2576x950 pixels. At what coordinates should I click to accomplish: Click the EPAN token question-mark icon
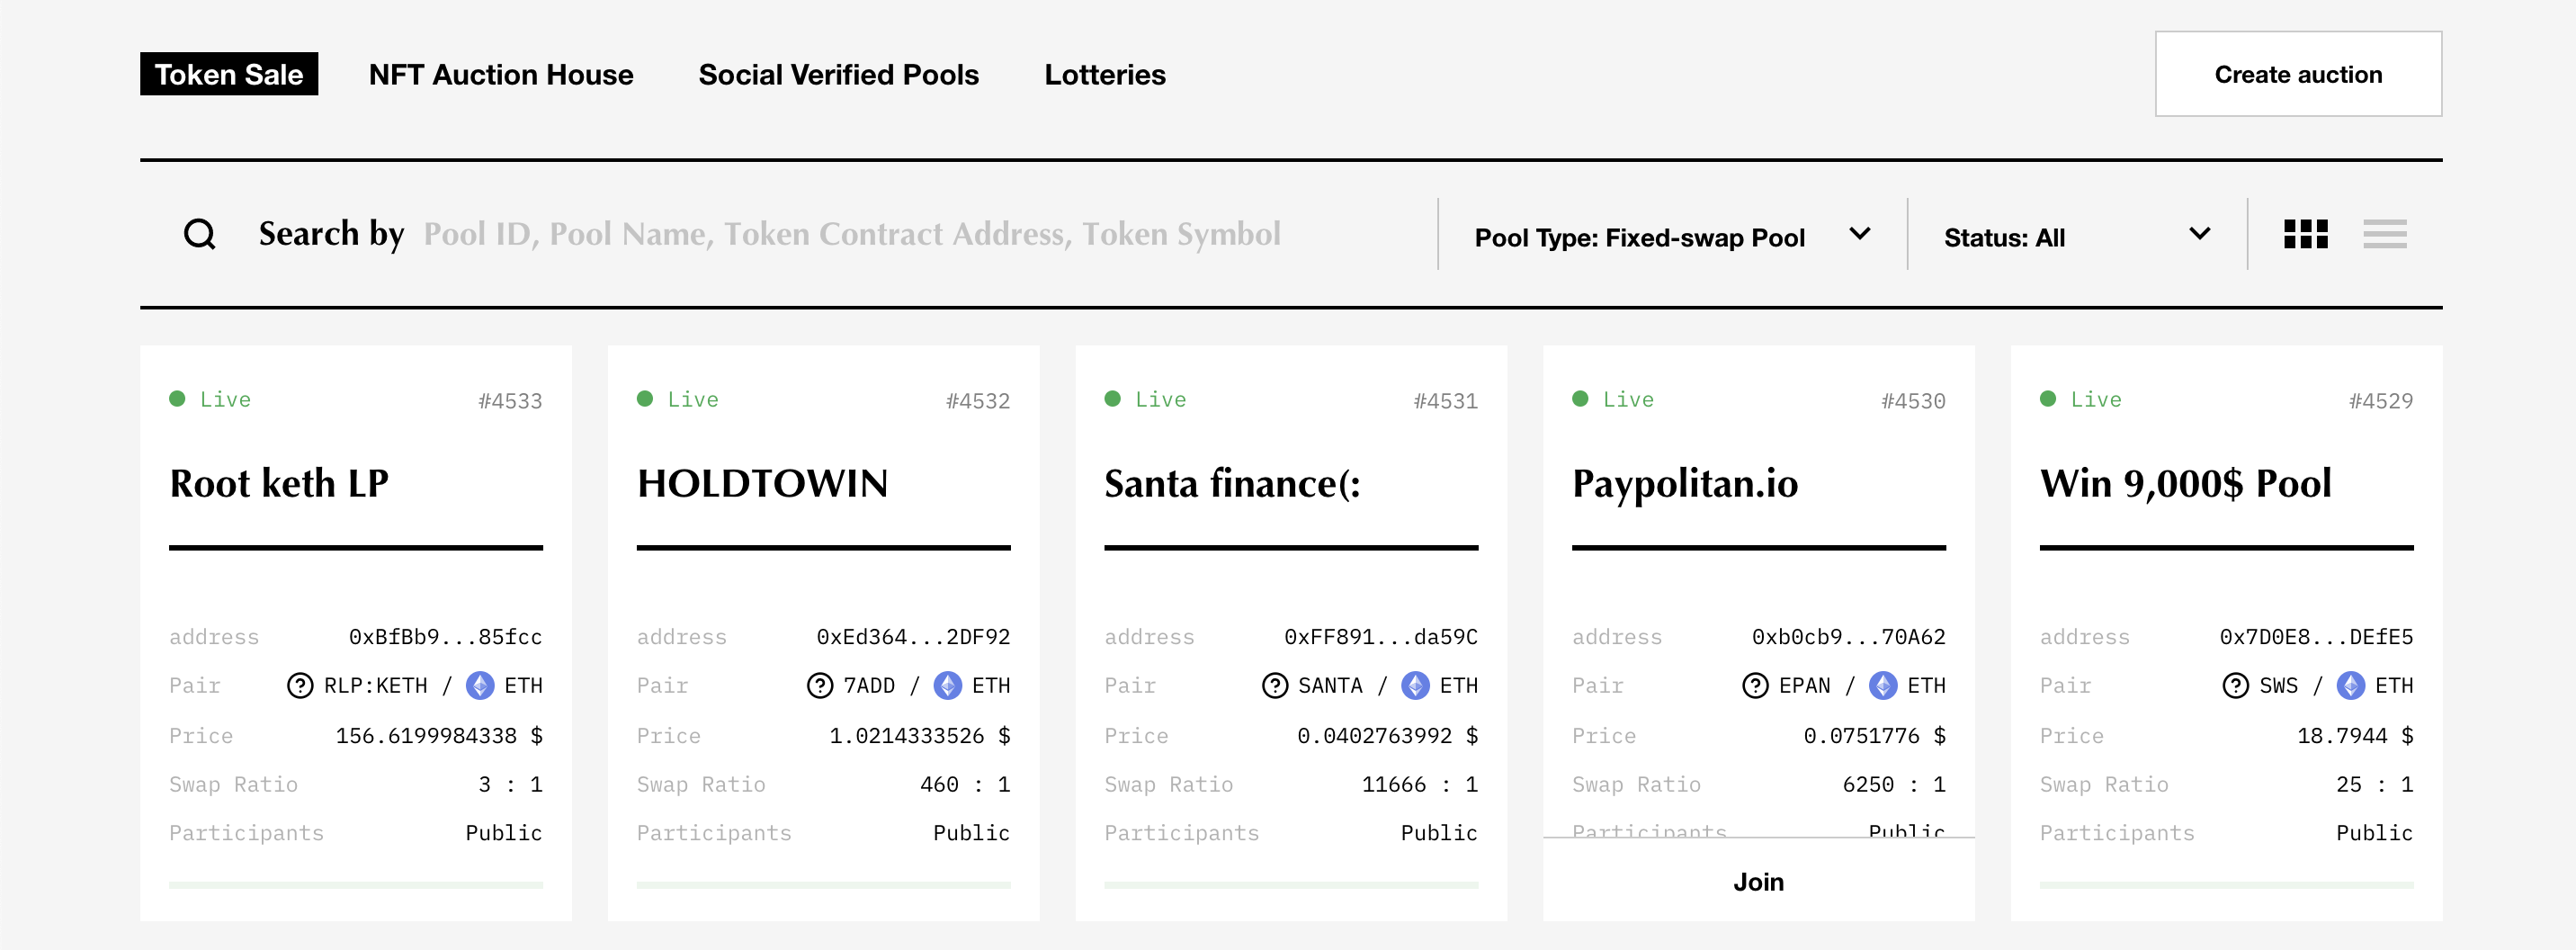(x=1756, y=685)
